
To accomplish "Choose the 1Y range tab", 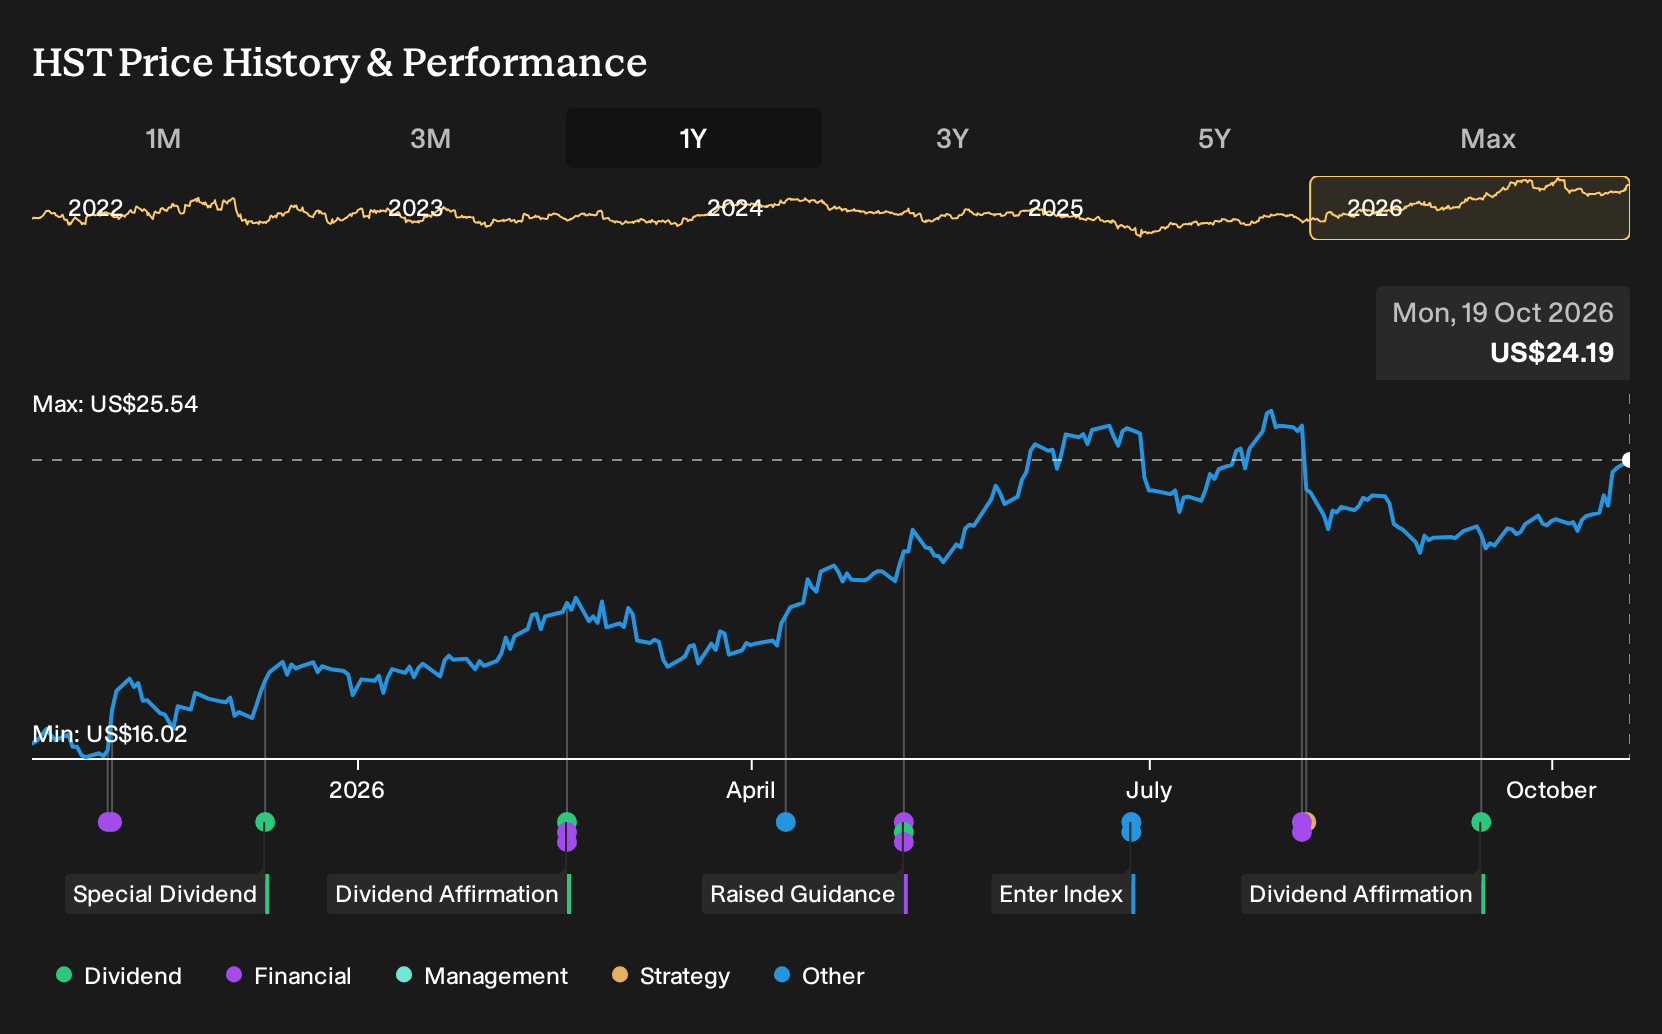I will 693,138.
